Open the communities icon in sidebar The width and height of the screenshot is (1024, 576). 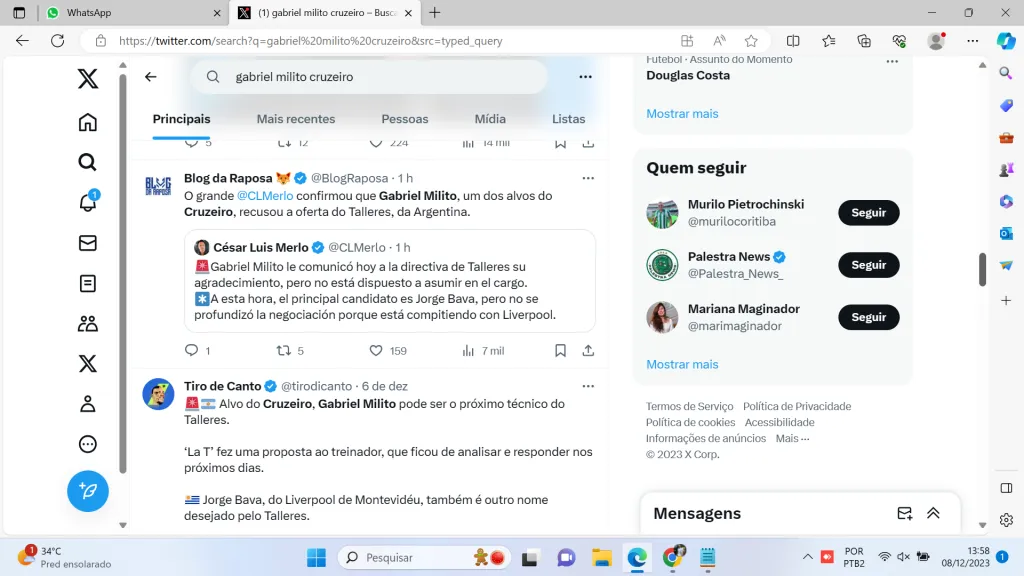[88, 323]
